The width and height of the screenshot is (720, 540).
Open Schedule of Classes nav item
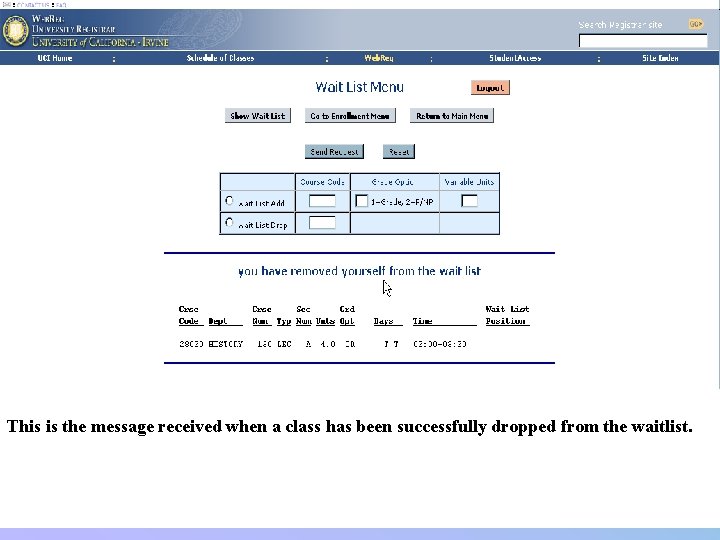pos(220,58)
